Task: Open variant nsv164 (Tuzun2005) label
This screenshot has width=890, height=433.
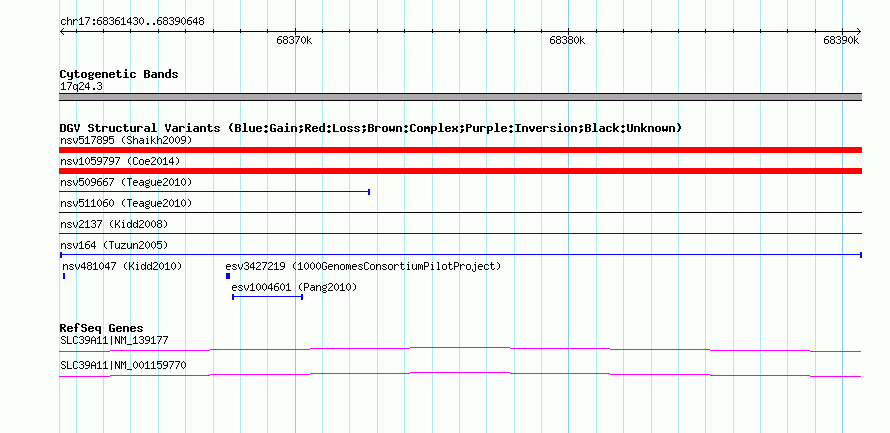Action: point(114,245)
